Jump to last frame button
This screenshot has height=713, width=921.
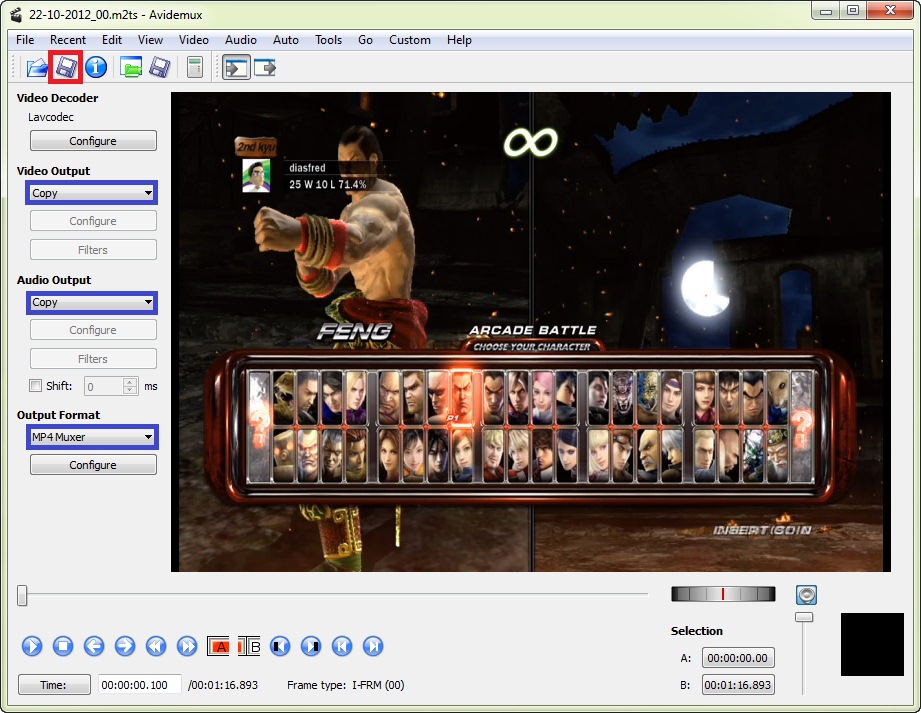[x=373, y=646]
